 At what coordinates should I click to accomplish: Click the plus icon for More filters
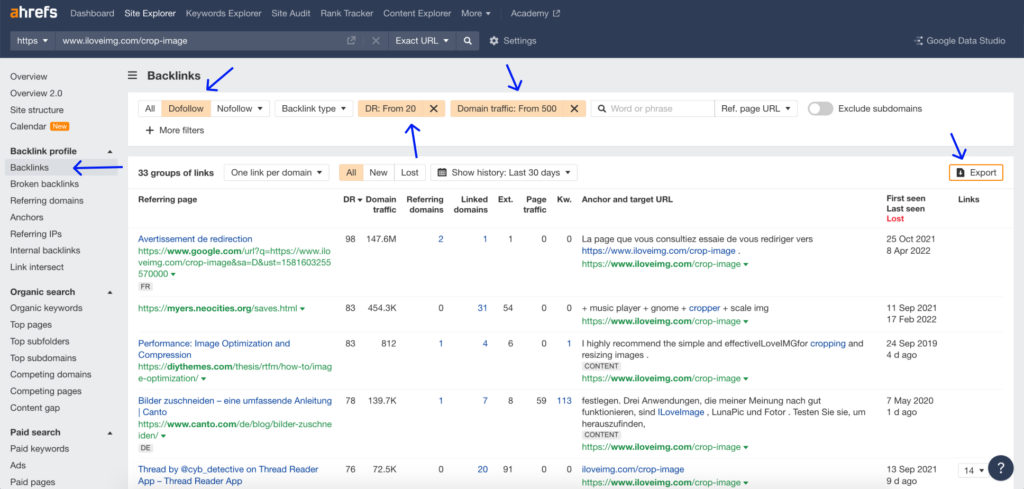[150, 130]
